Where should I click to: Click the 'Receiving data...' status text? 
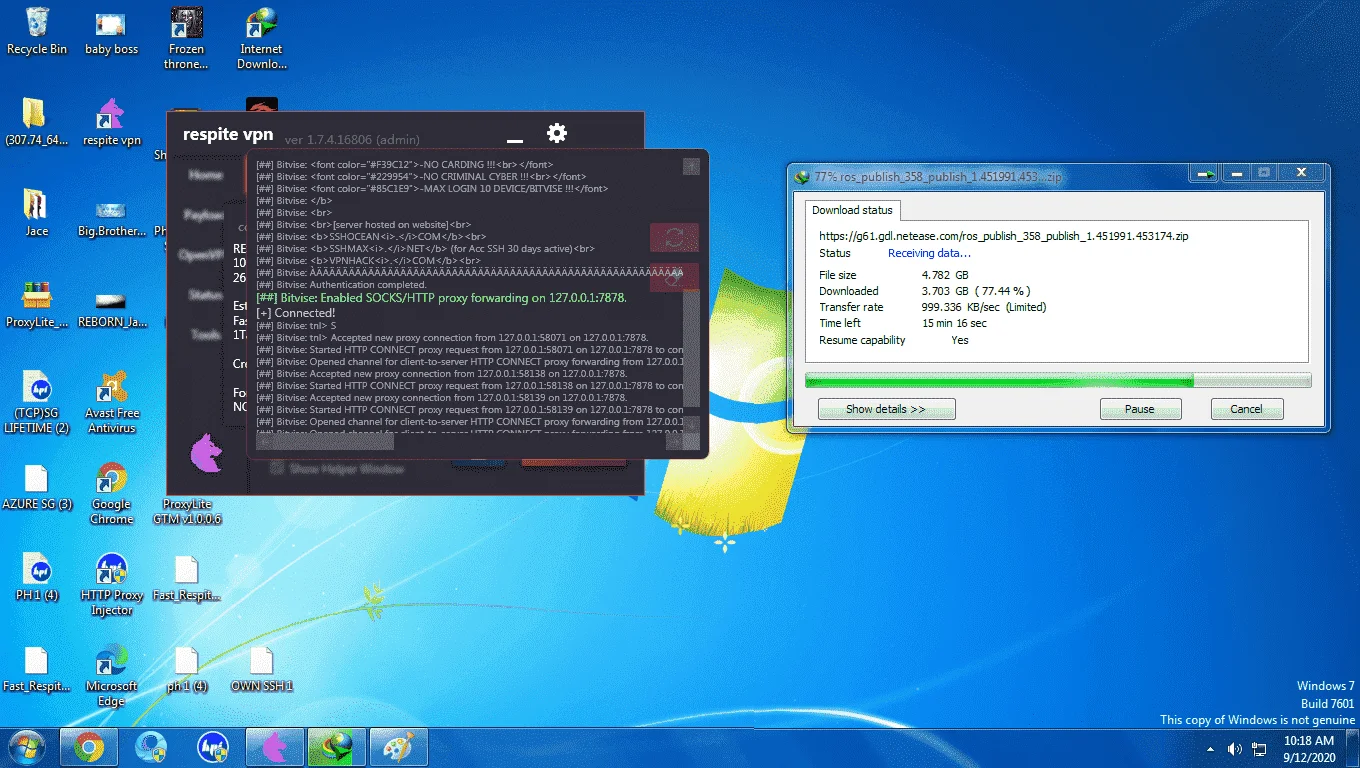[929, 254]
